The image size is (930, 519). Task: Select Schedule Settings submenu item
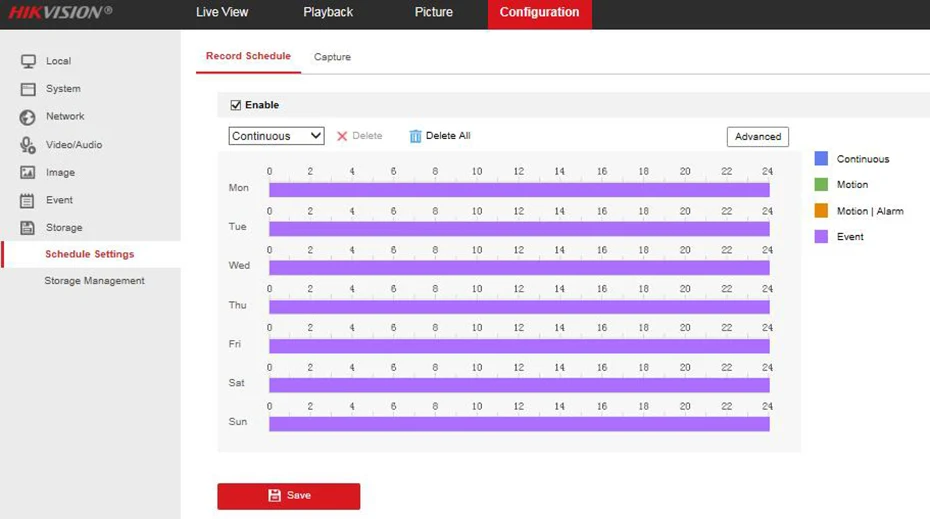[90, 254]
